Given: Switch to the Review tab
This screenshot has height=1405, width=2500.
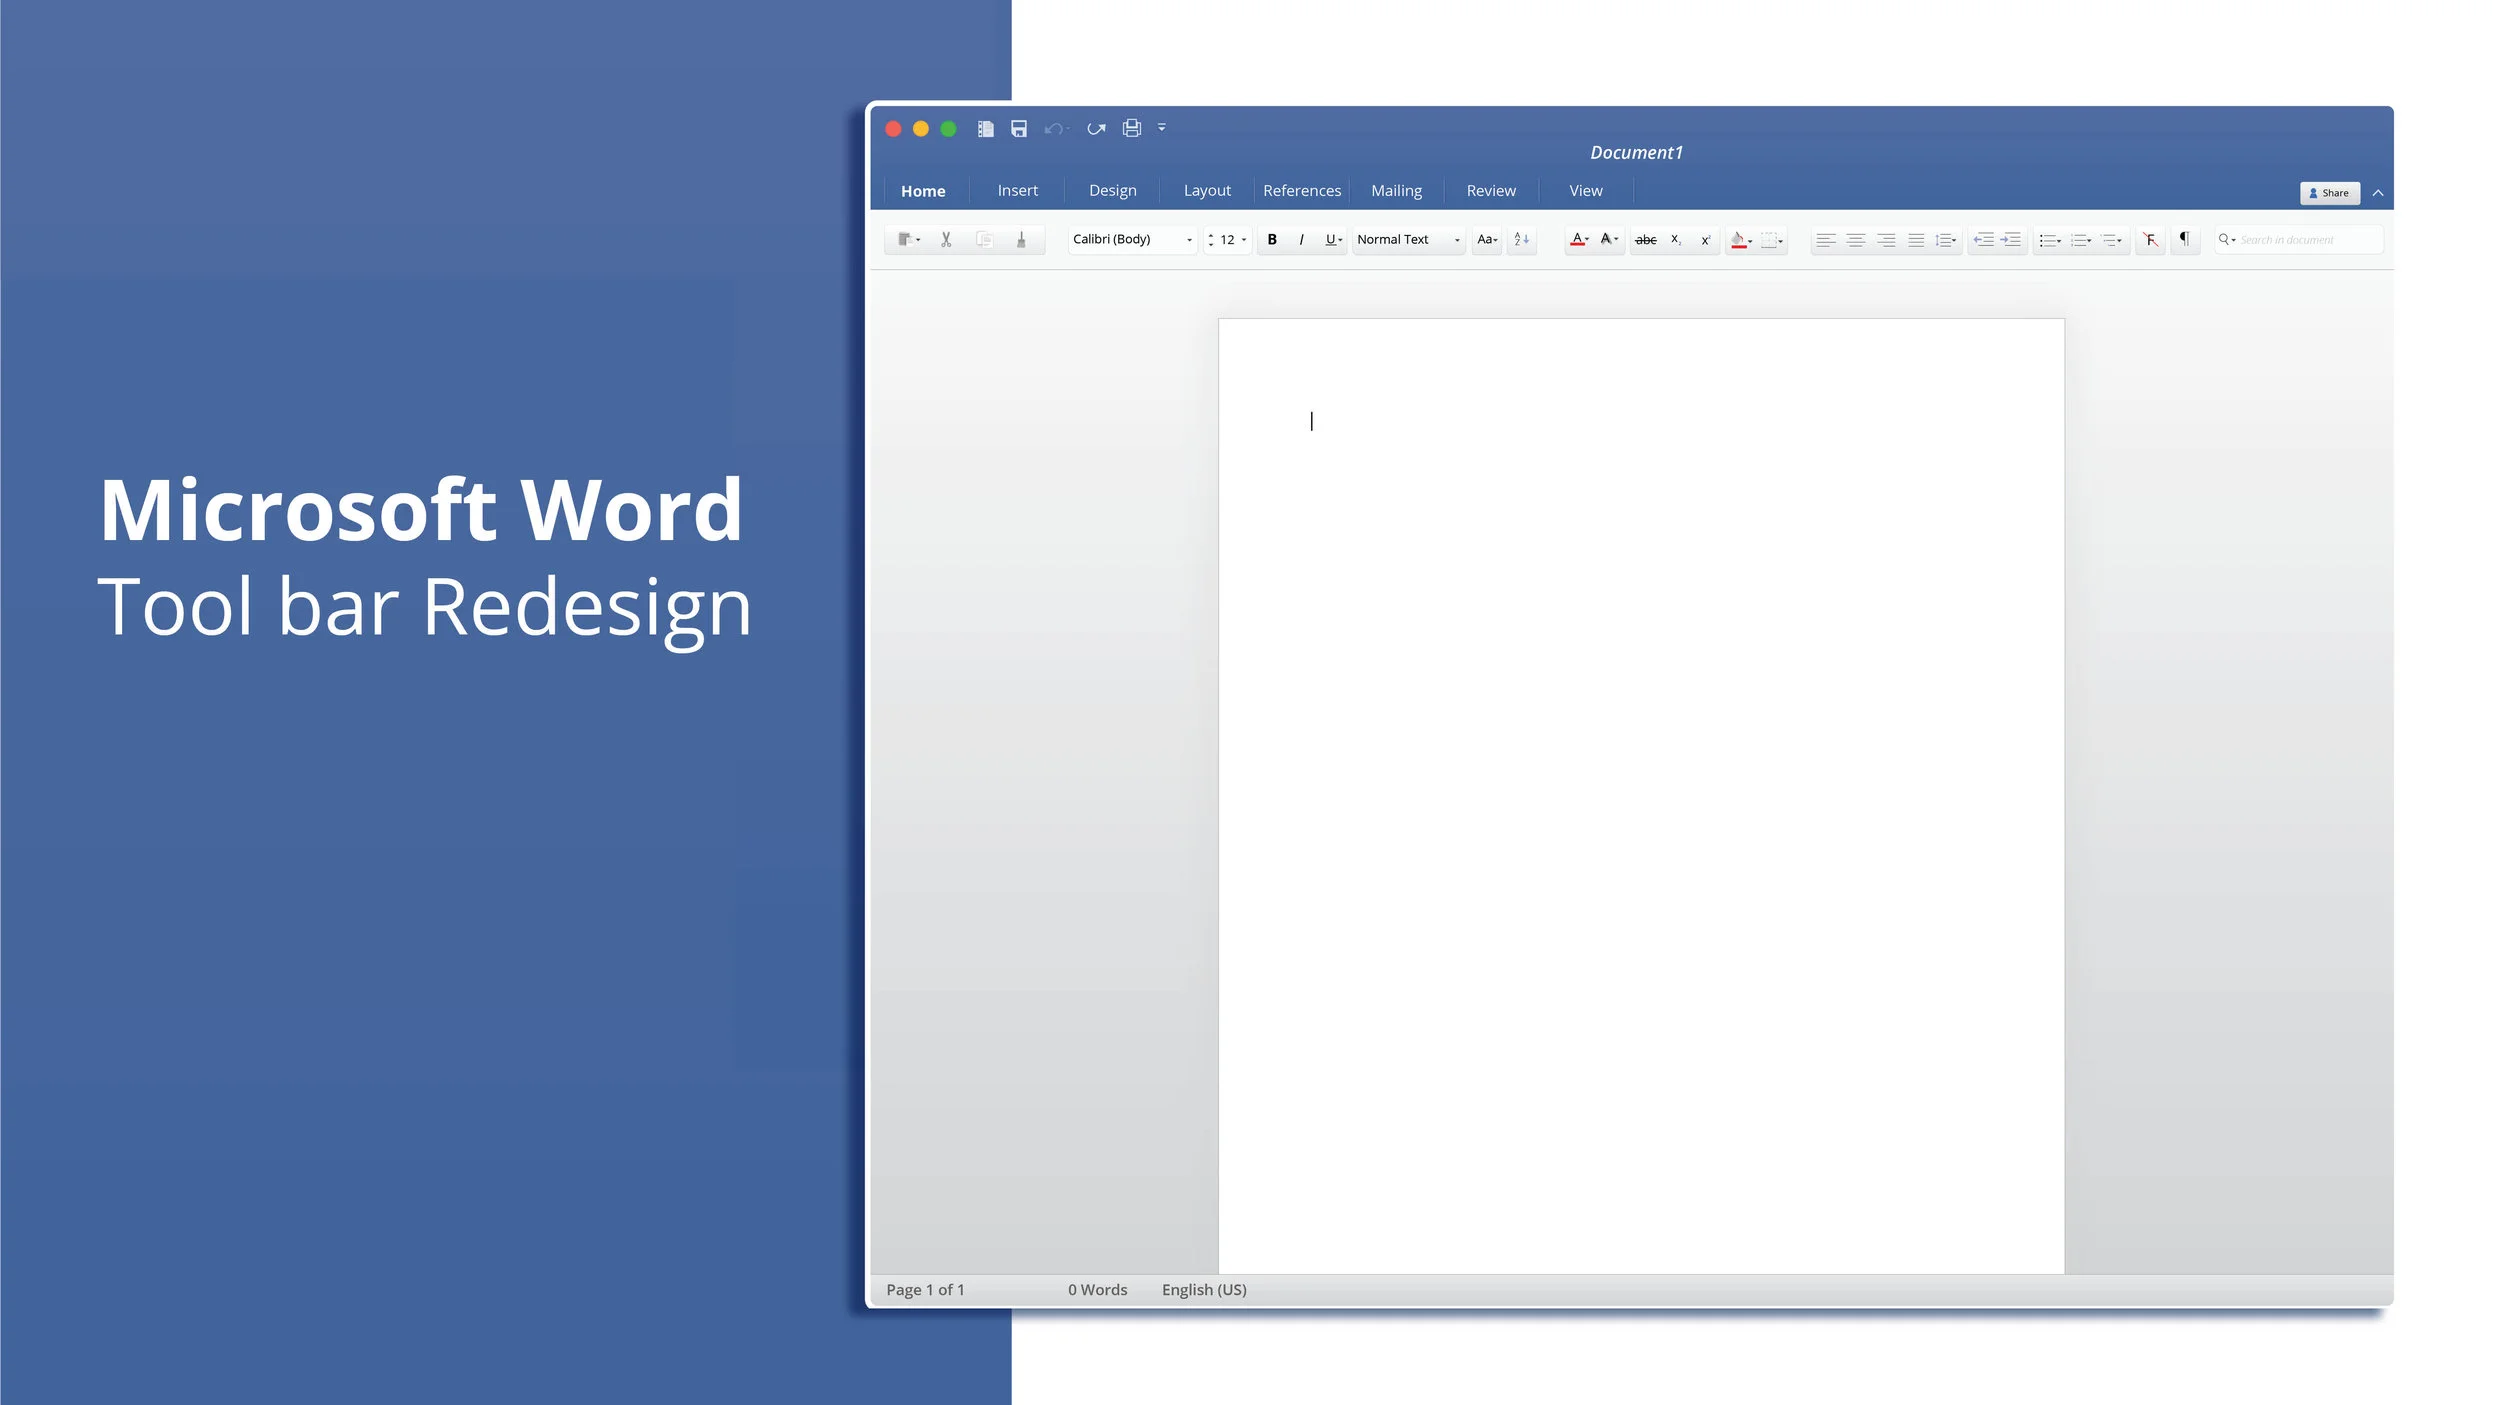Looking at the screenshot, I should [x=1491, y=191].
